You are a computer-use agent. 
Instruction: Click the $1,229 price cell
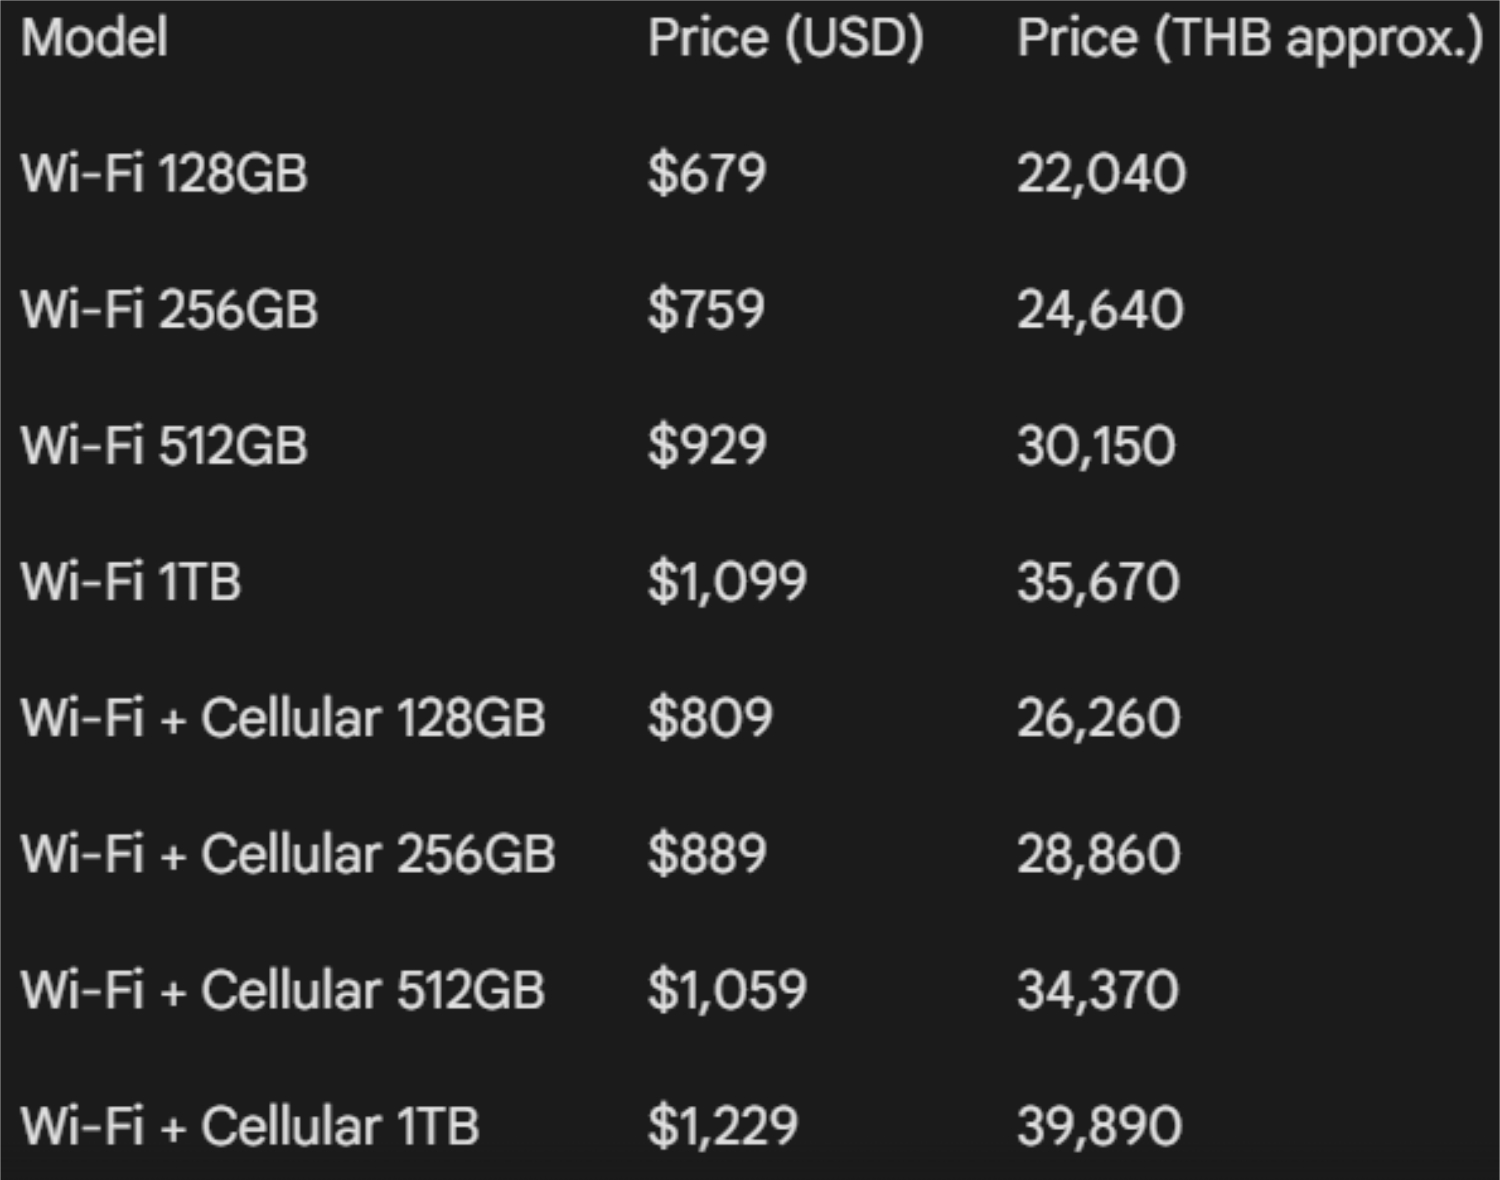pos(722,1126)
